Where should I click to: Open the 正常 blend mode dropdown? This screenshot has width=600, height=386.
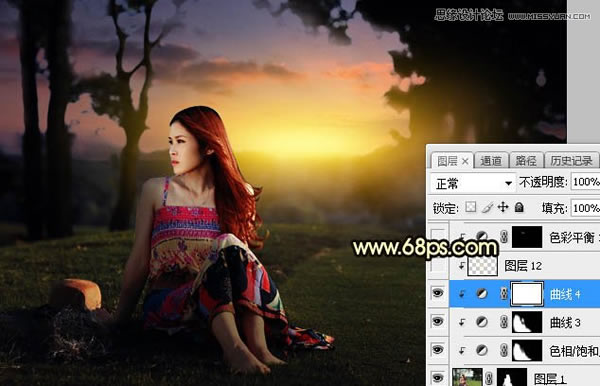(x=473, y=183)
